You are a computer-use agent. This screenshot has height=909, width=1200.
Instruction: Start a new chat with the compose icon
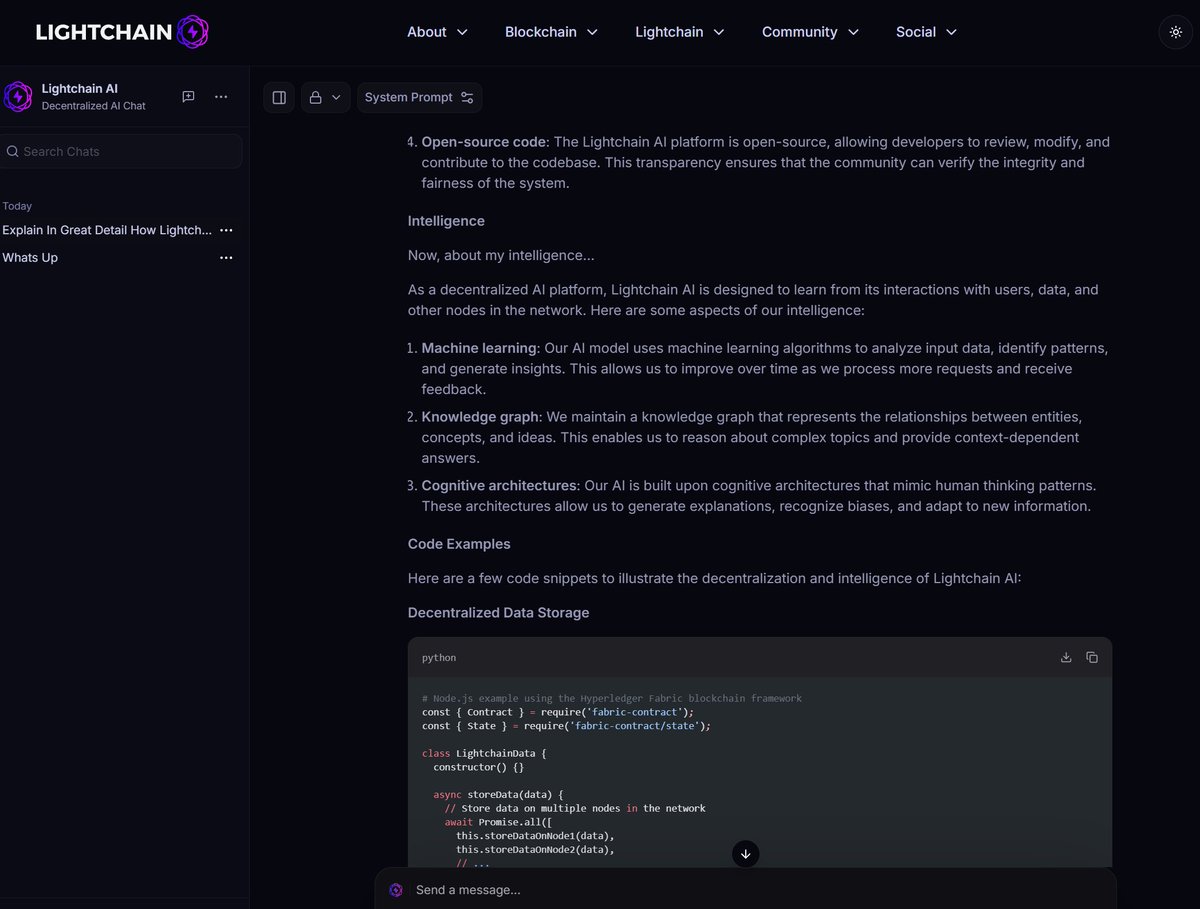pos(188,97)
